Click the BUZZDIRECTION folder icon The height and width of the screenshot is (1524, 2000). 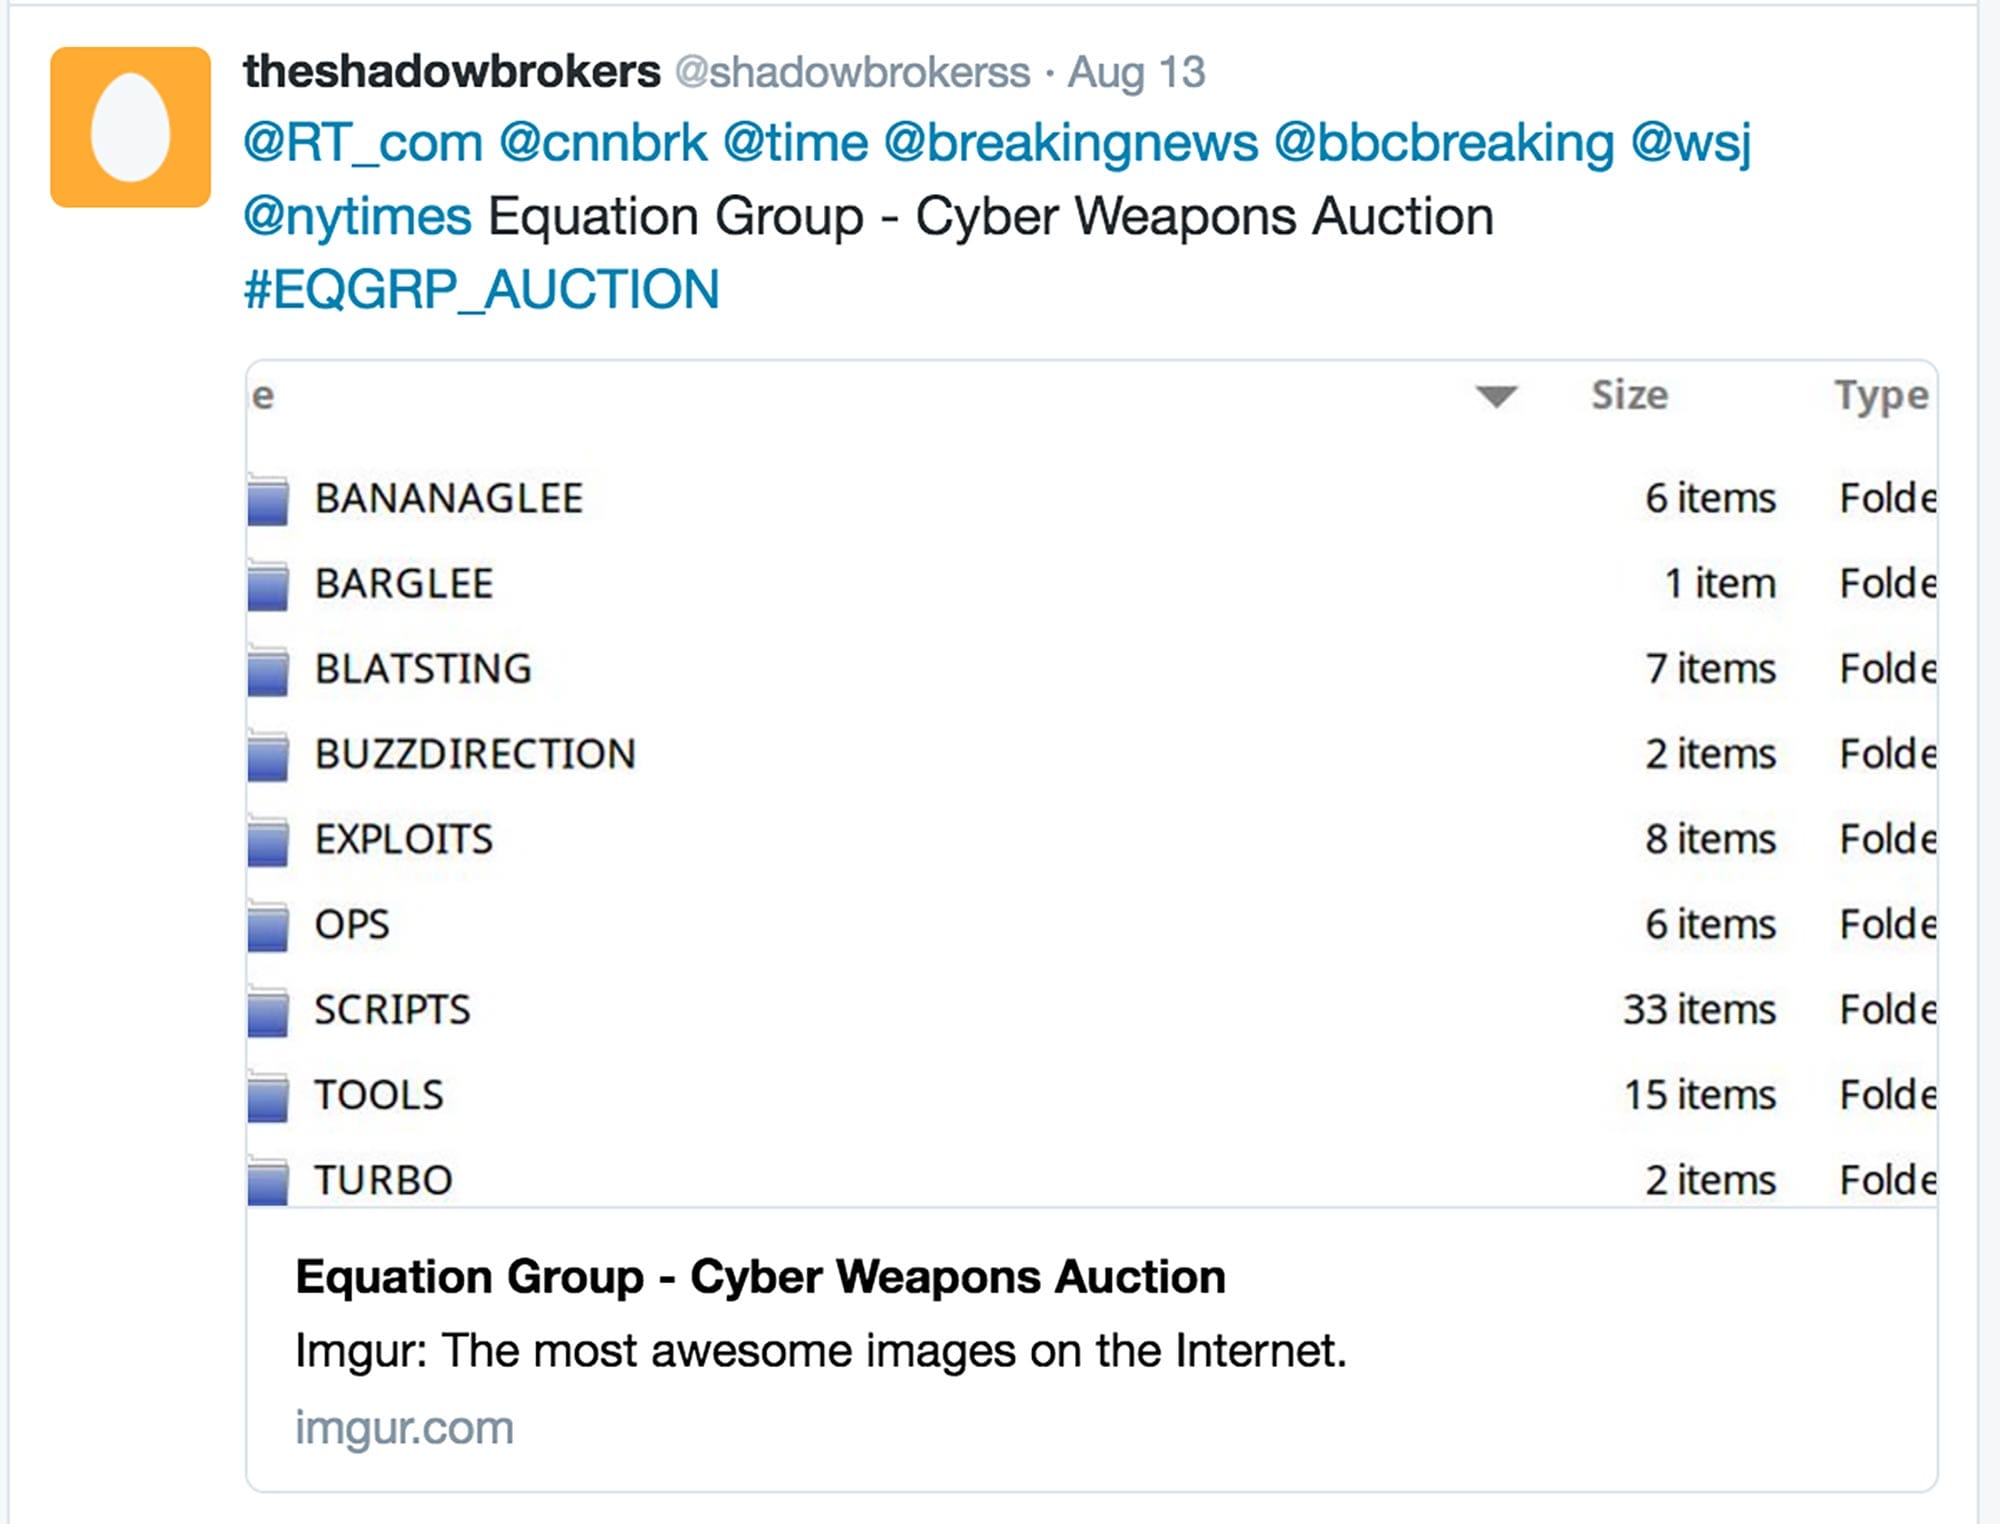pos(268,755)
